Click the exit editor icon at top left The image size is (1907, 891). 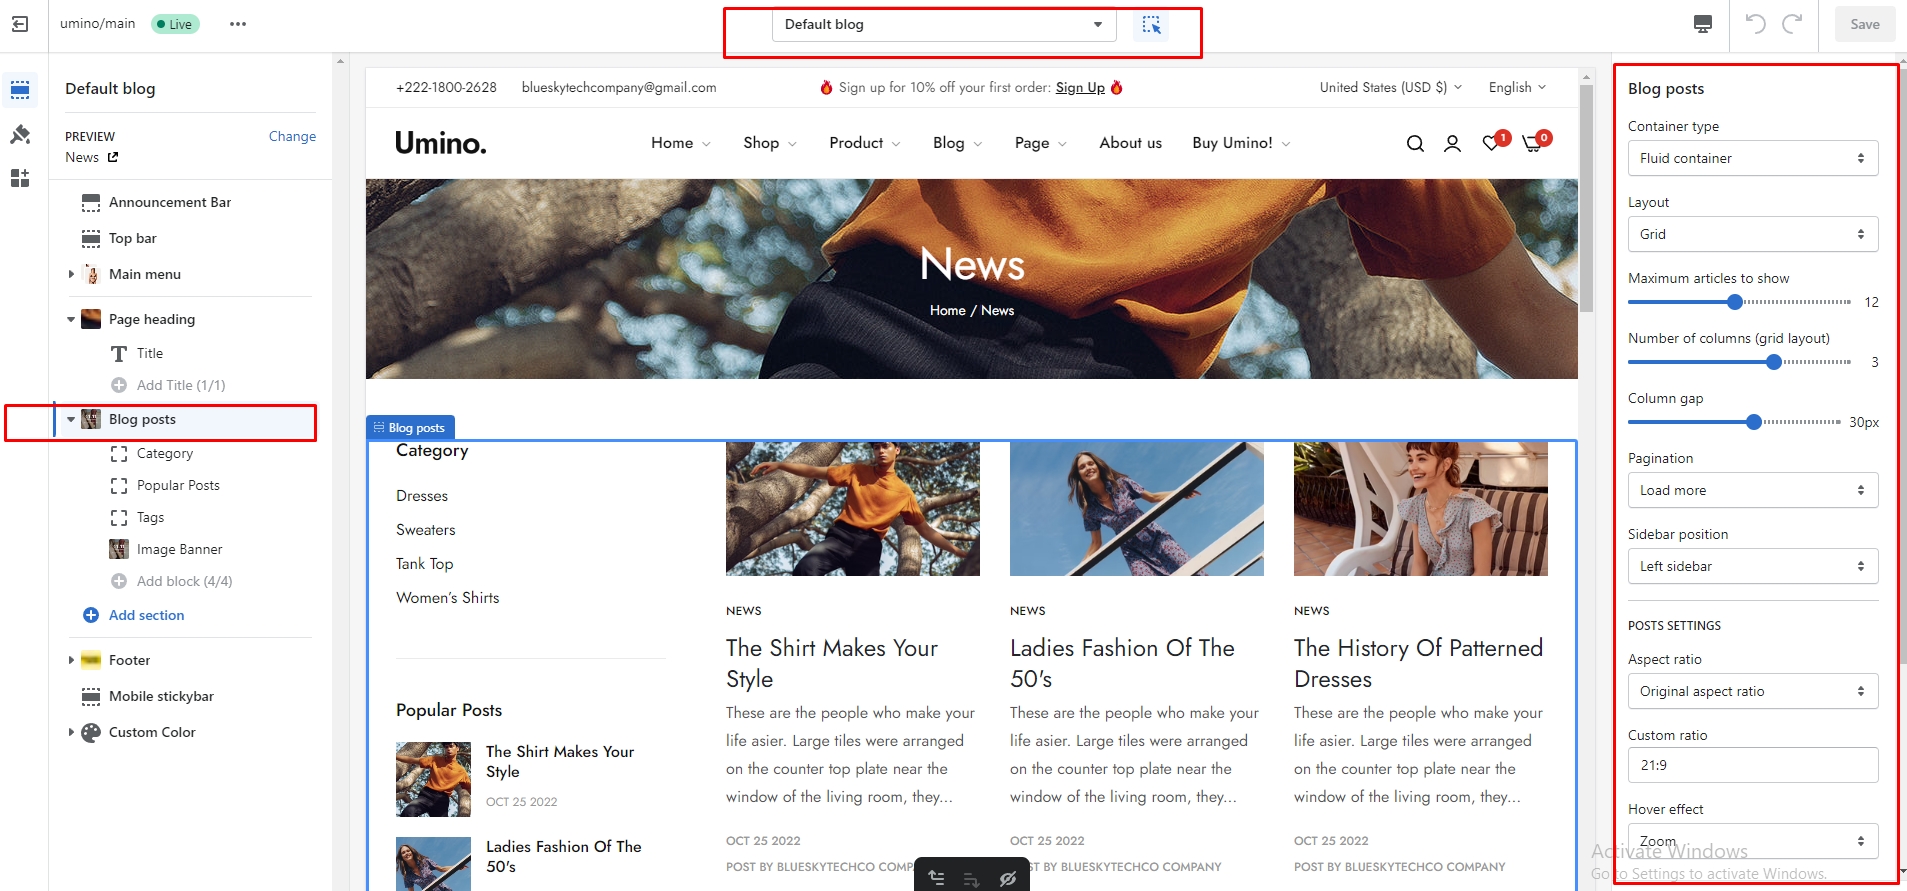pyautogui.click(x=20, y=24)
